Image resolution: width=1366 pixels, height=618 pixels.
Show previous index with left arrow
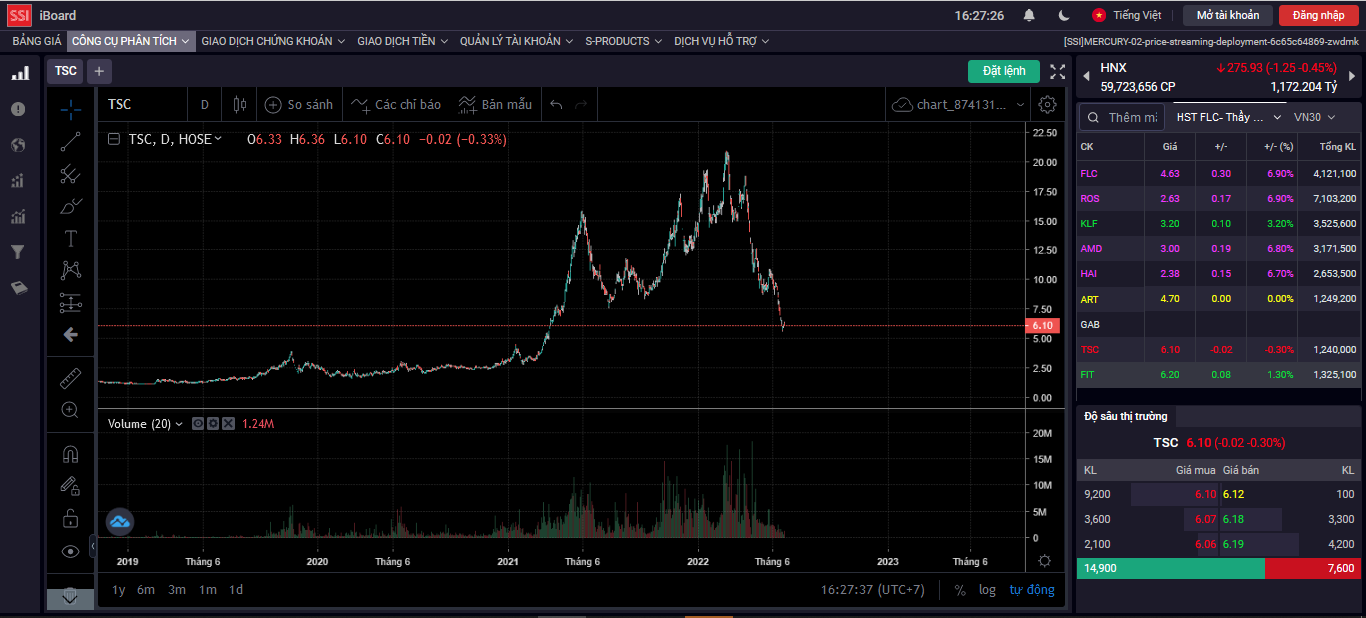pos(1086,76)
